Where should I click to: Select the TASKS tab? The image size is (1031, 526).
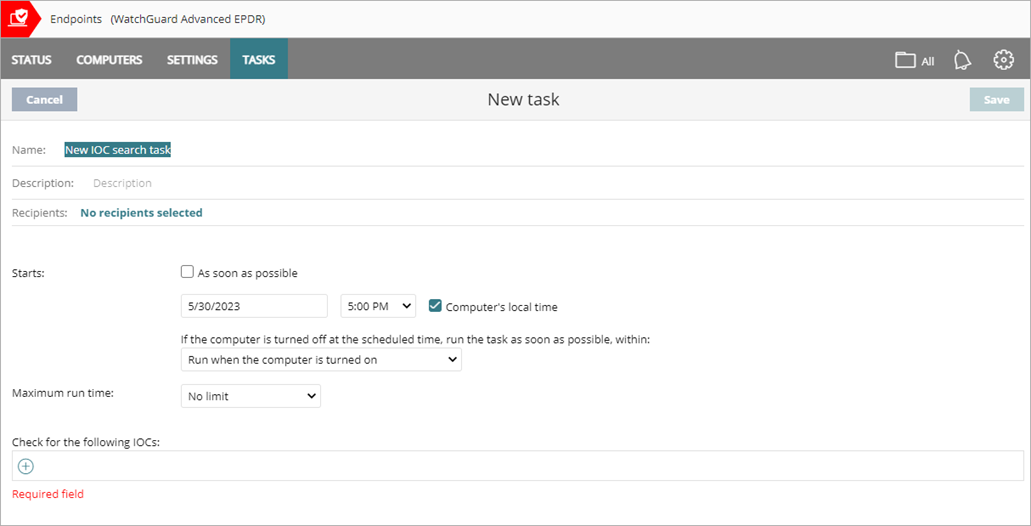click(x=258, y=60)
